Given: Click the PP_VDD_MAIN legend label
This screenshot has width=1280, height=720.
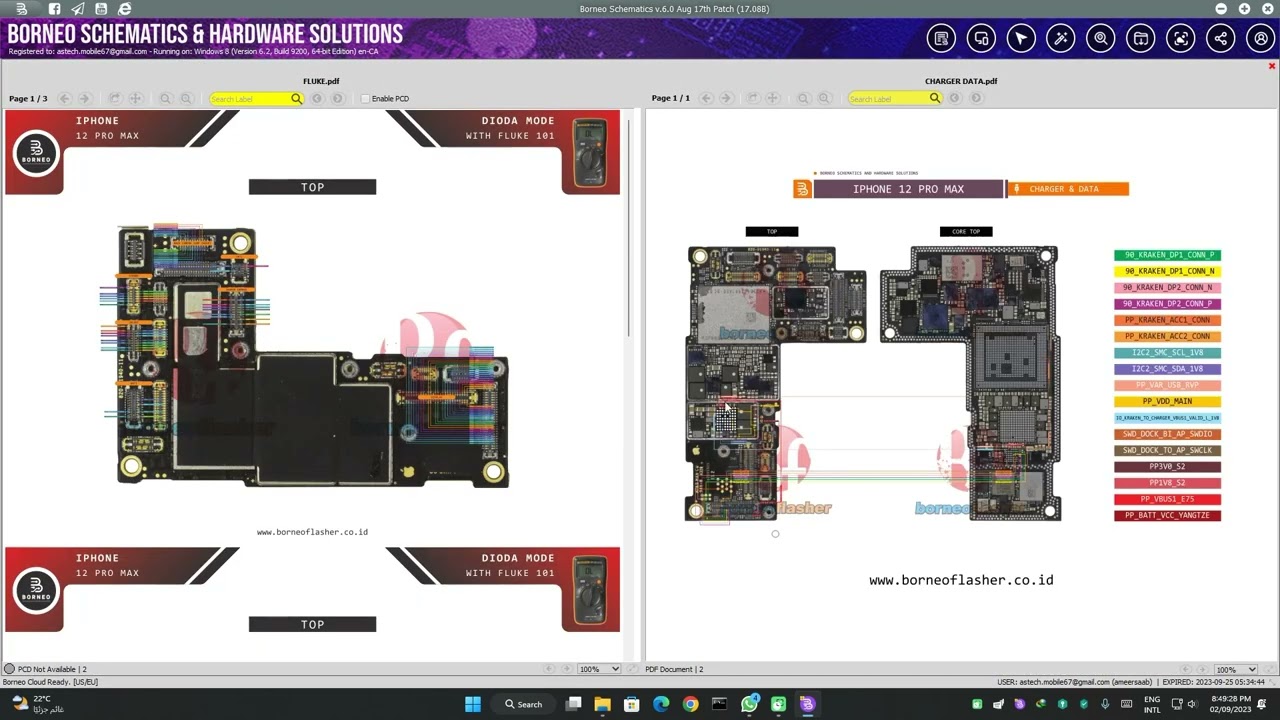Looking at the screenshot, I should click(x=1167, y=401).
